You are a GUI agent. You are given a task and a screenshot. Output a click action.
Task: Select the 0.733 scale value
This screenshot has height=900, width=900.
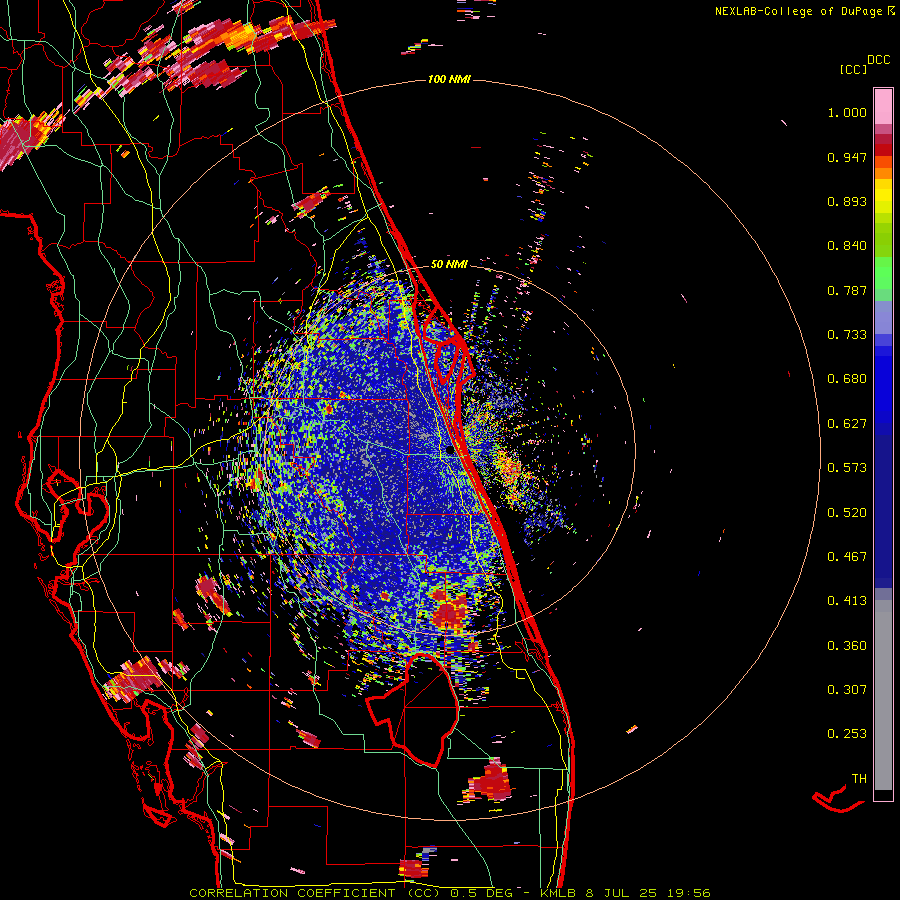point(847,335)
